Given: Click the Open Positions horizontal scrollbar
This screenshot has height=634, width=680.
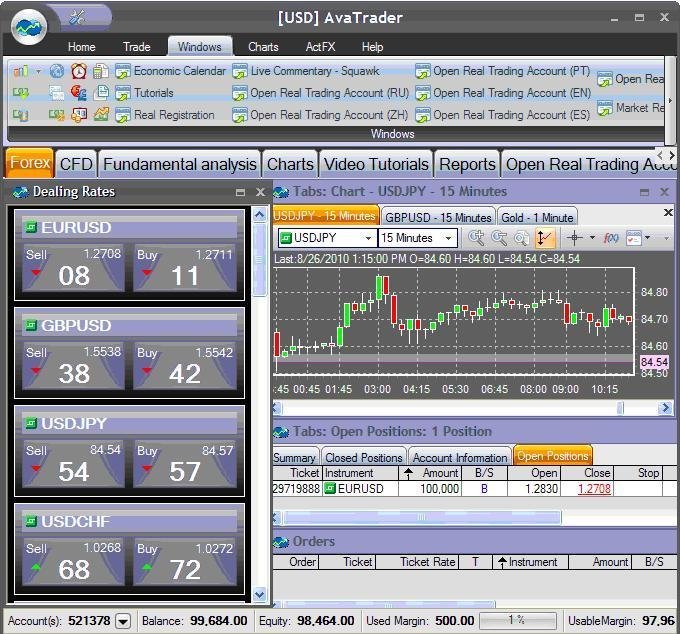Looking at the screenshot, I should point(421,517).
